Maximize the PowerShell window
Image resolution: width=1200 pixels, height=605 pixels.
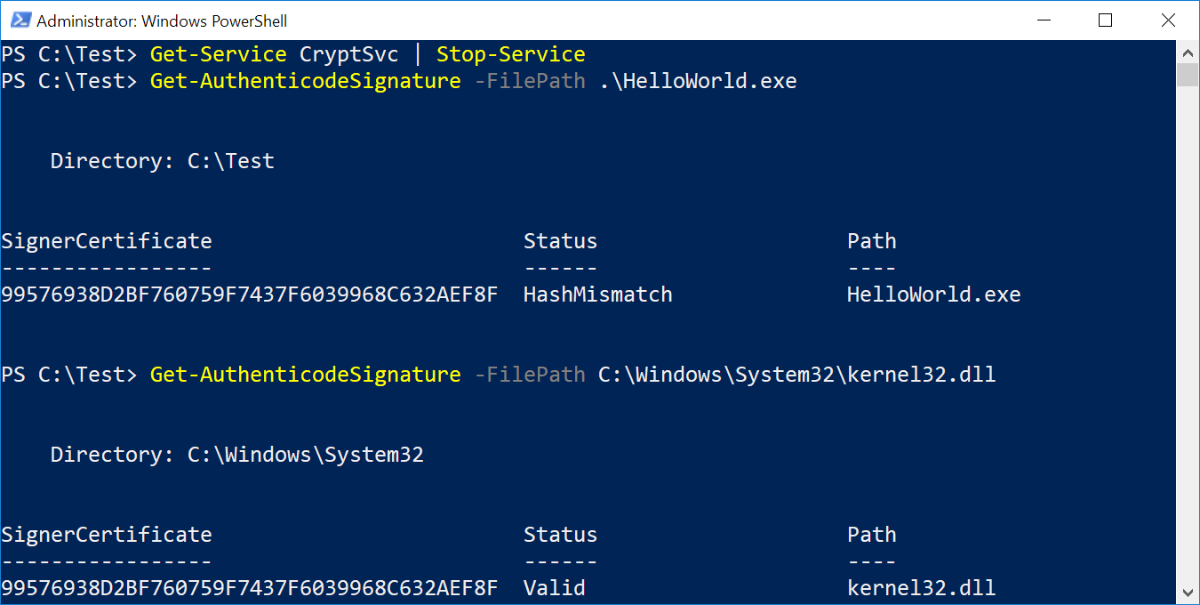click(1105, 20)
